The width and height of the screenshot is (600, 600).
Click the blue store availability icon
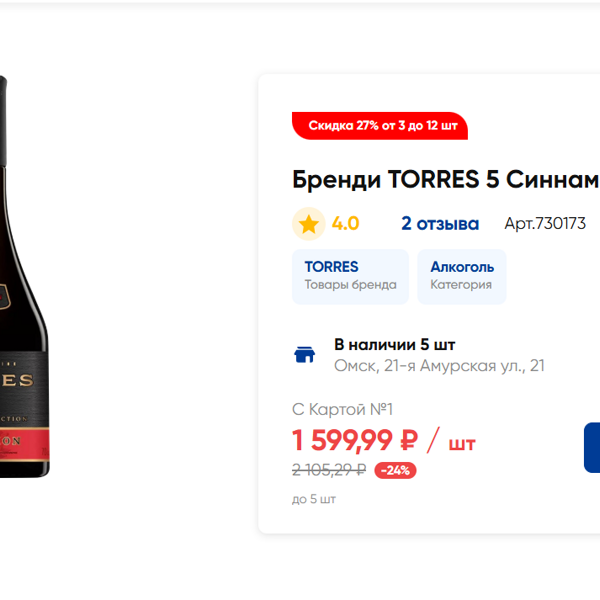click(x=304, y=355)
